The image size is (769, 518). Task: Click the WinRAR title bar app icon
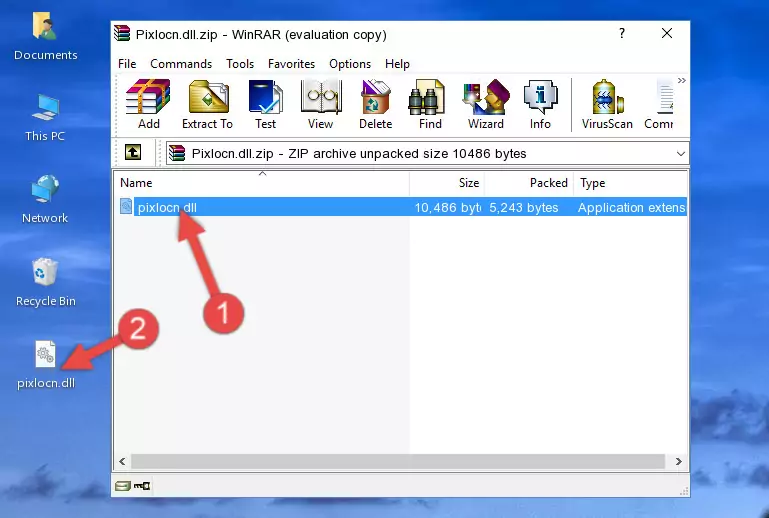pos(122,34)
